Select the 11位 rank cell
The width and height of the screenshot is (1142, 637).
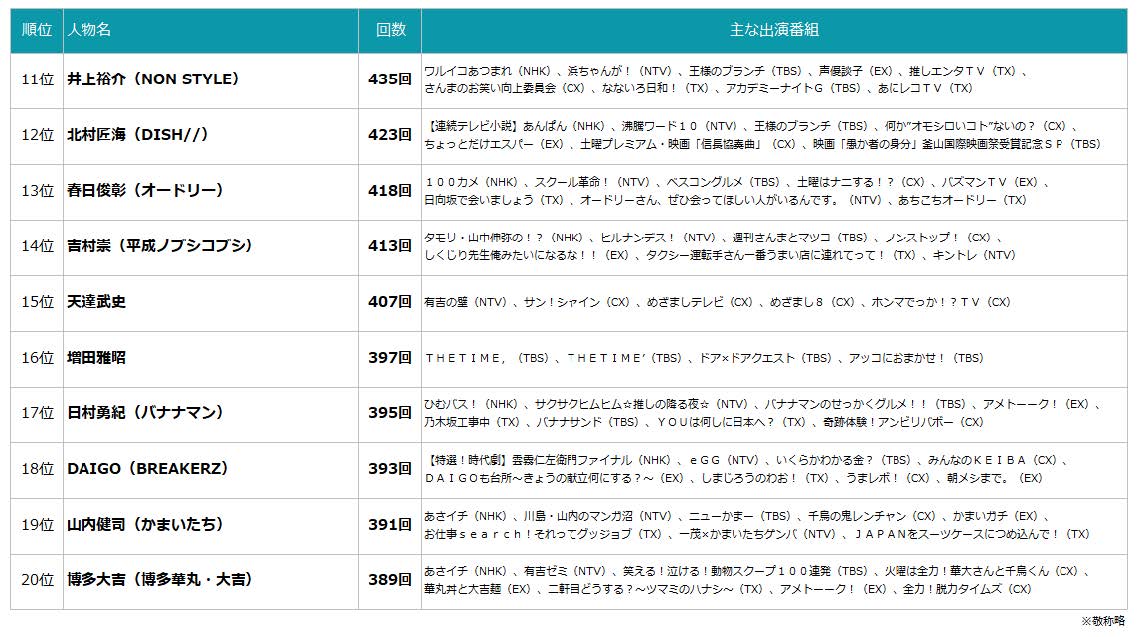click(x=37, y=79)
